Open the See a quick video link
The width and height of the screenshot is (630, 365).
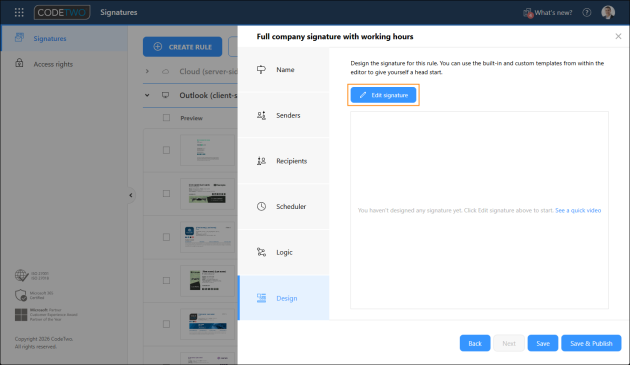tap(578, 210)
